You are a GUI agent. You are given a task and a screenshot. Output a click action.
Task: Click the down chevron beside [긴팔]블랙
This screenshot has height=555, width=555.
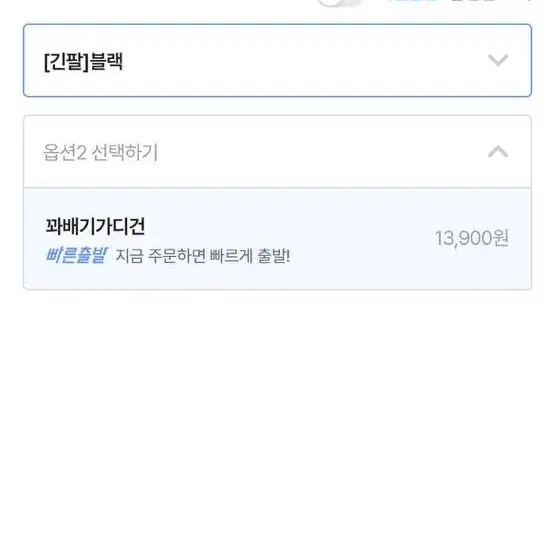(498, 60)
